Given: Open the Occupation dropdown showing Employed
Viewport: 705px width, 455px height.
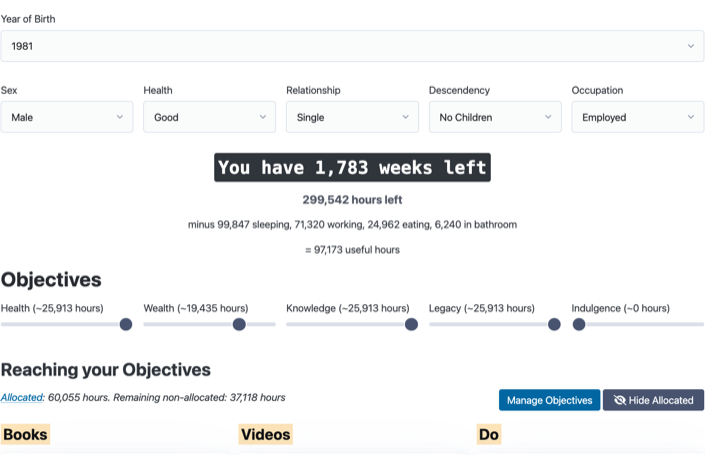Looking at the screenshot, I should pos(637,117).
